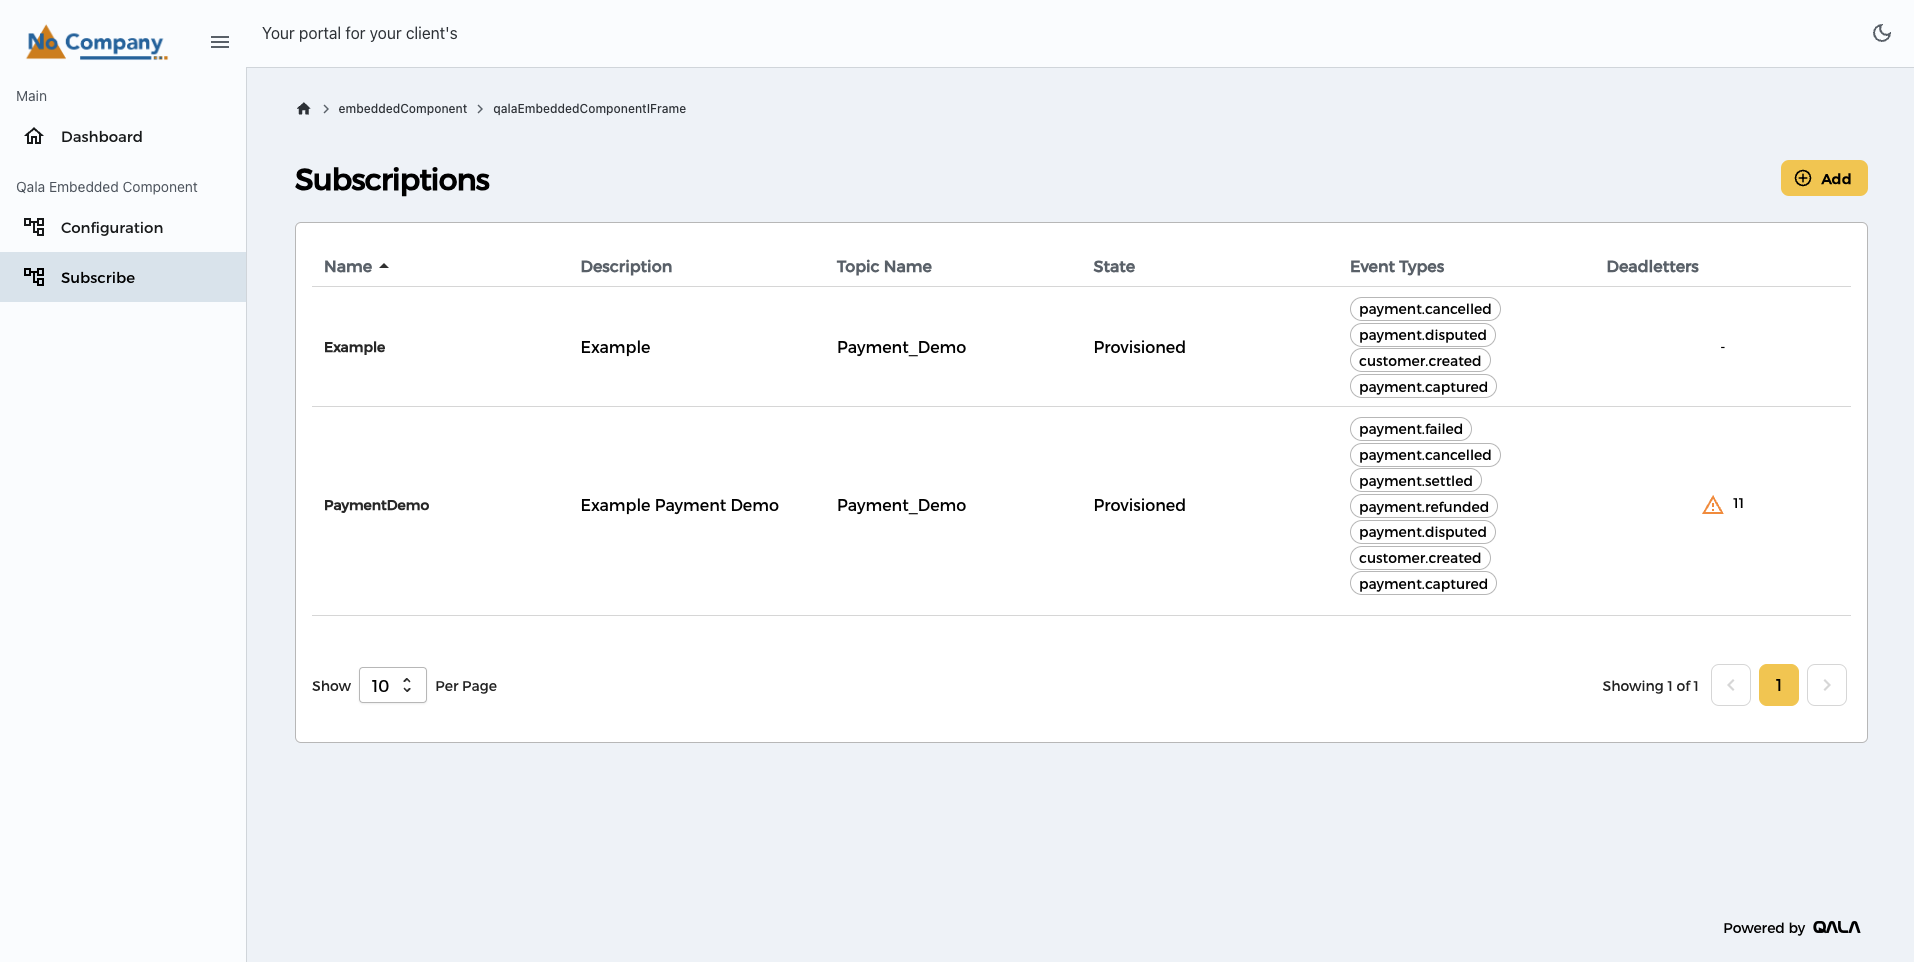Open qalaEmbeddedComponentIFrame breadcrumb

(x=589, y=109)
